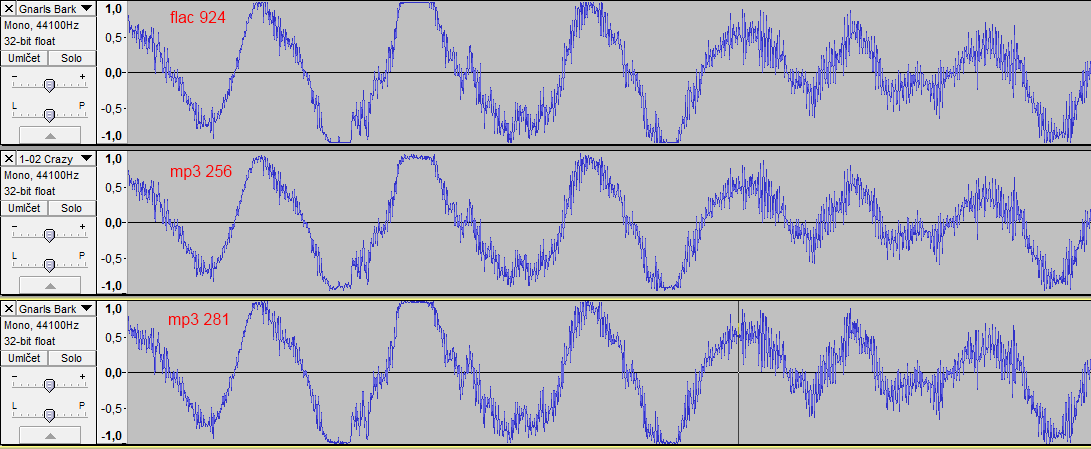Click the cursor line in the bottom track waveform

(x=738, y=372)
